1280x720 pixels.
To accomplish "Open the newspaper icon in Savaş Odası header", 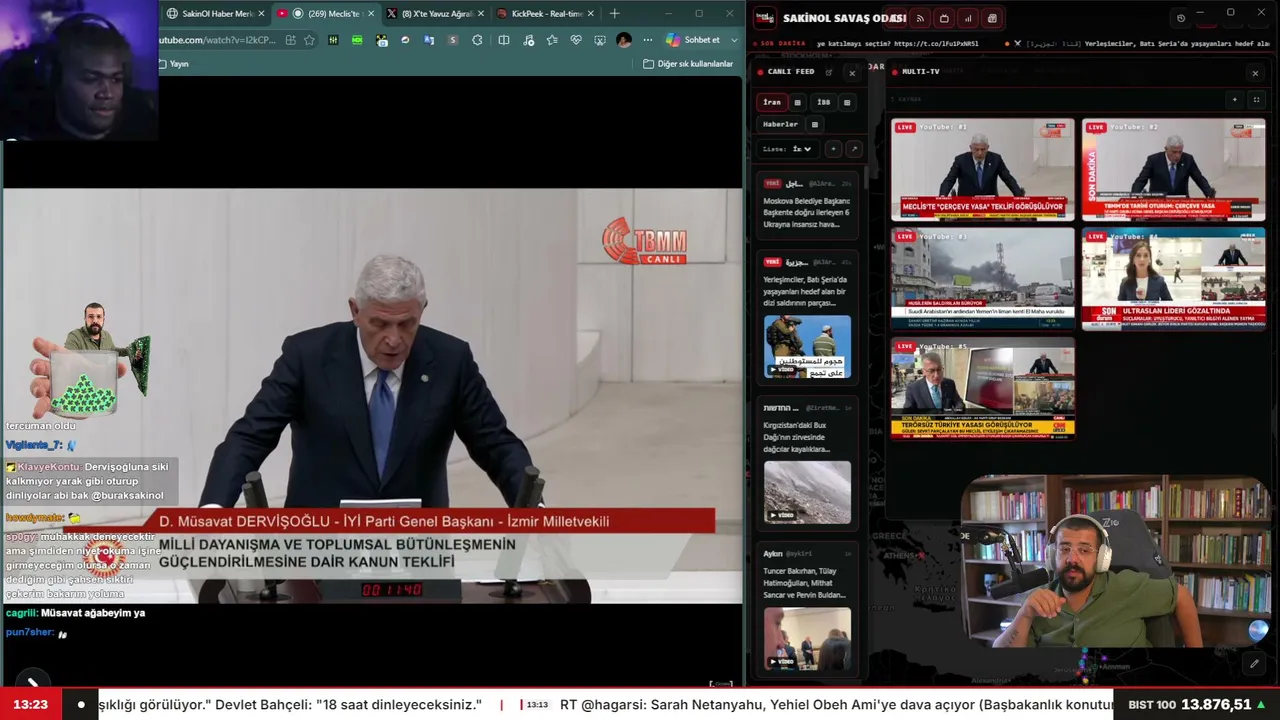I will tap(992, 18).
